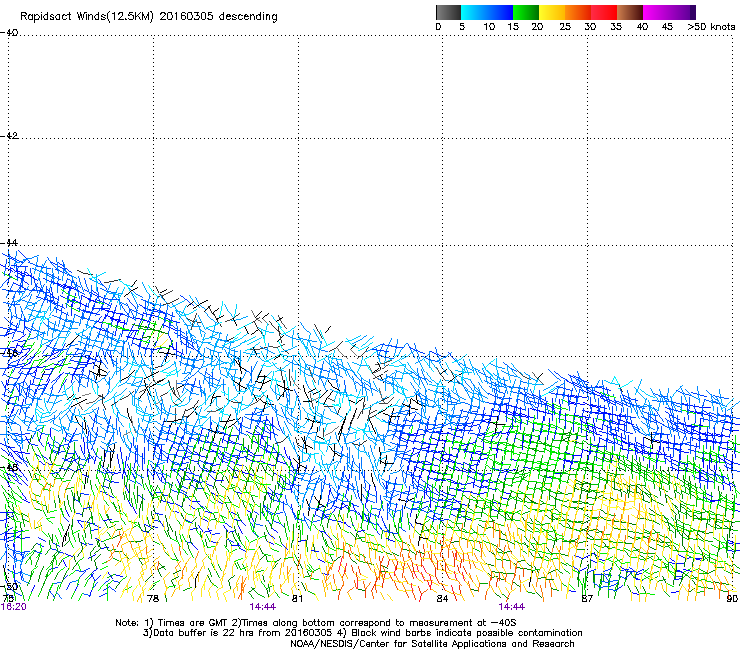Click the NOAA/NESDIS credit line
Image resolution: width=740 pixels, height=650 pixels.
click(432, 644)
